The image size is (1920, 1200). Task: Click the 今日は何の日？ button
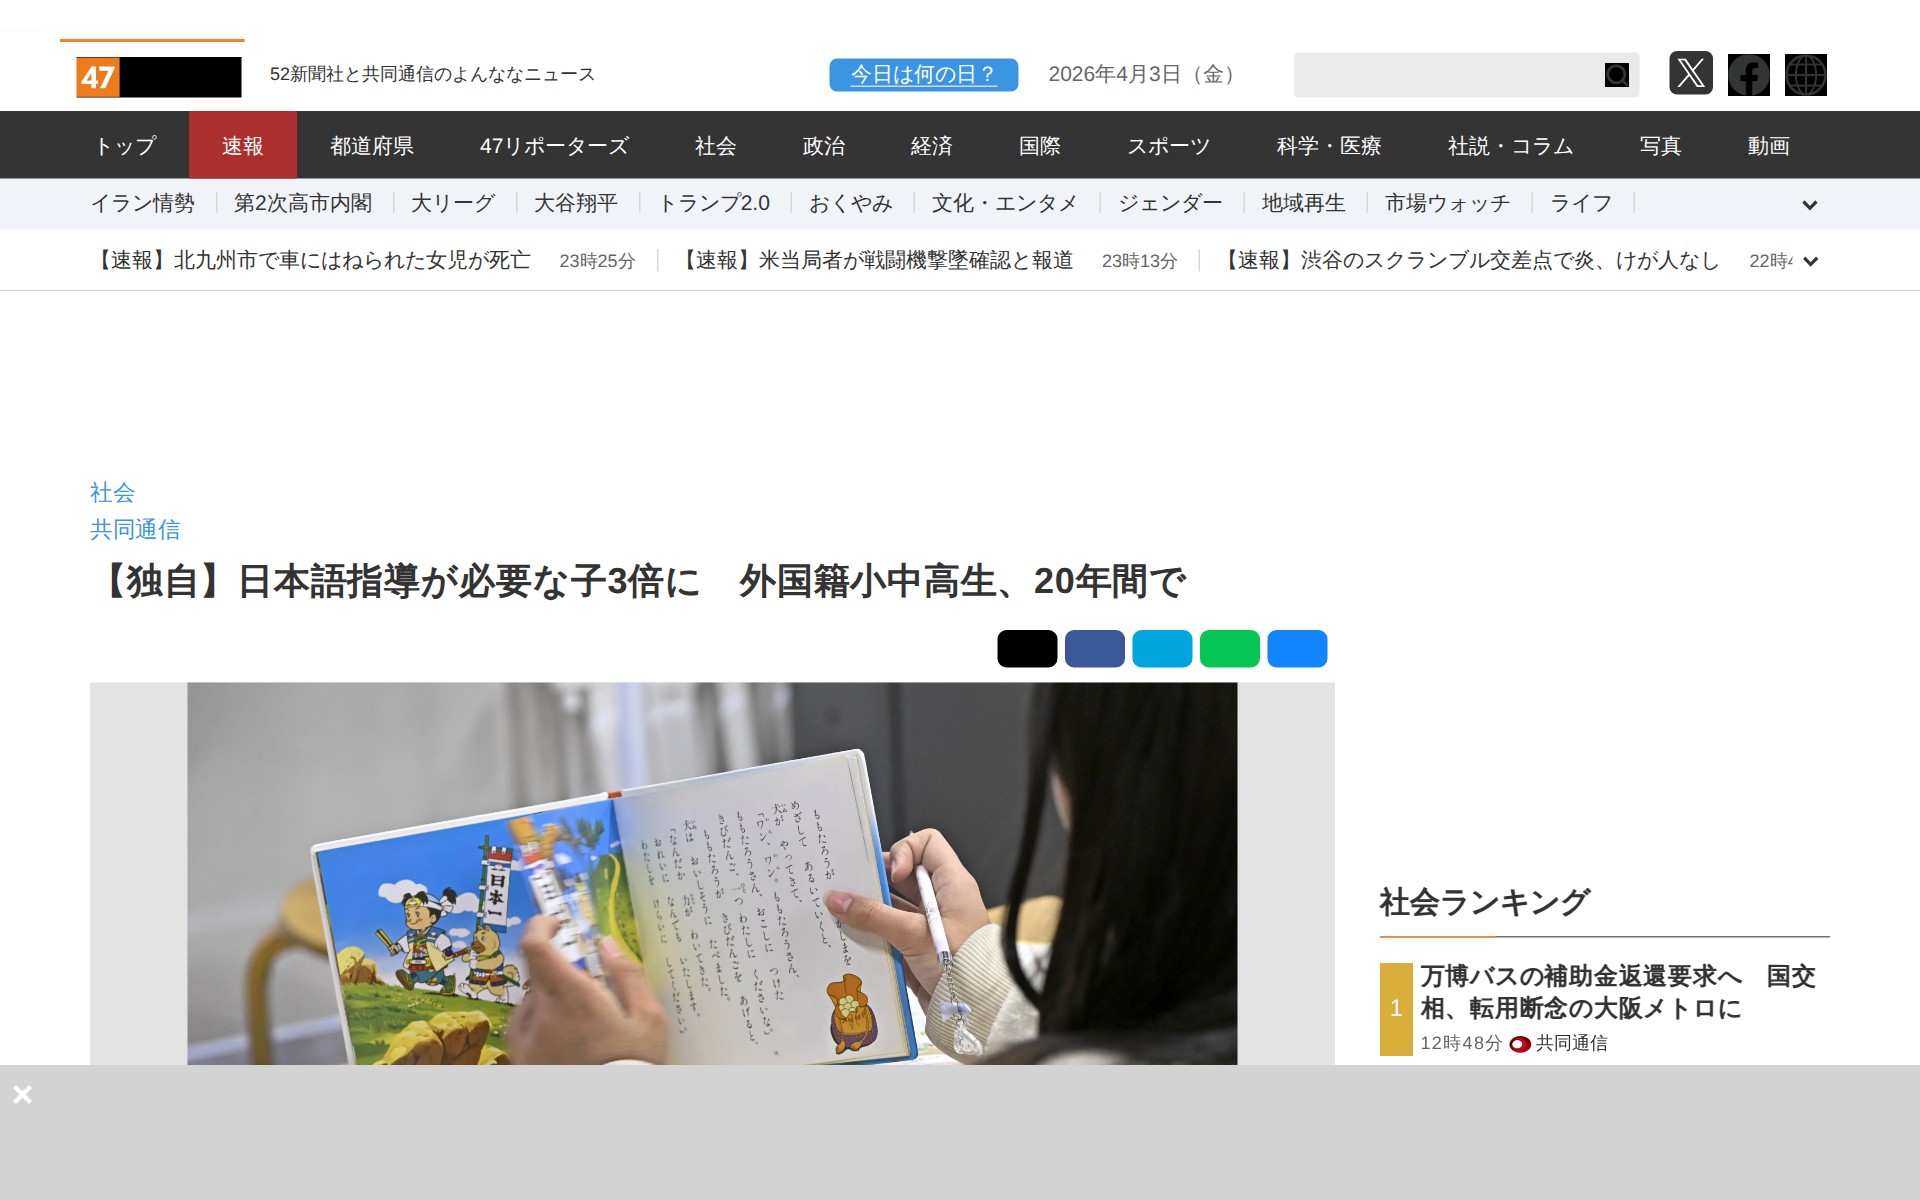pos(923,75)
